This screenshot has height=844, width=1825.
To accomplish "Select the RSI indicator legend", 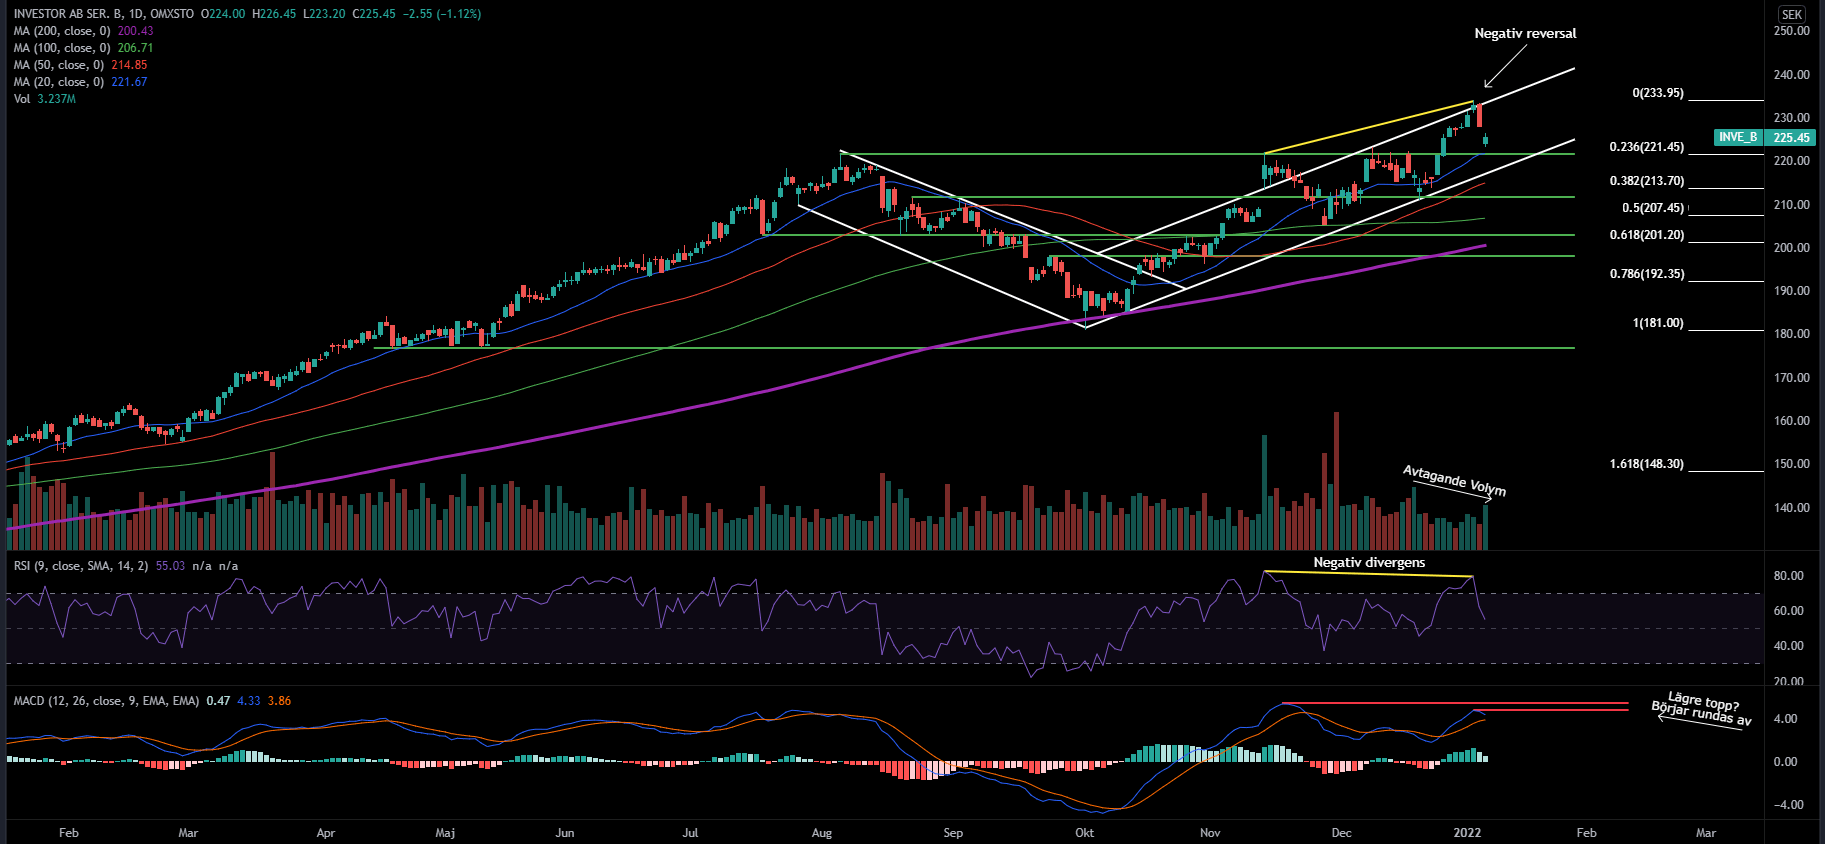I will pyautogui.click(x=80, y=566).
